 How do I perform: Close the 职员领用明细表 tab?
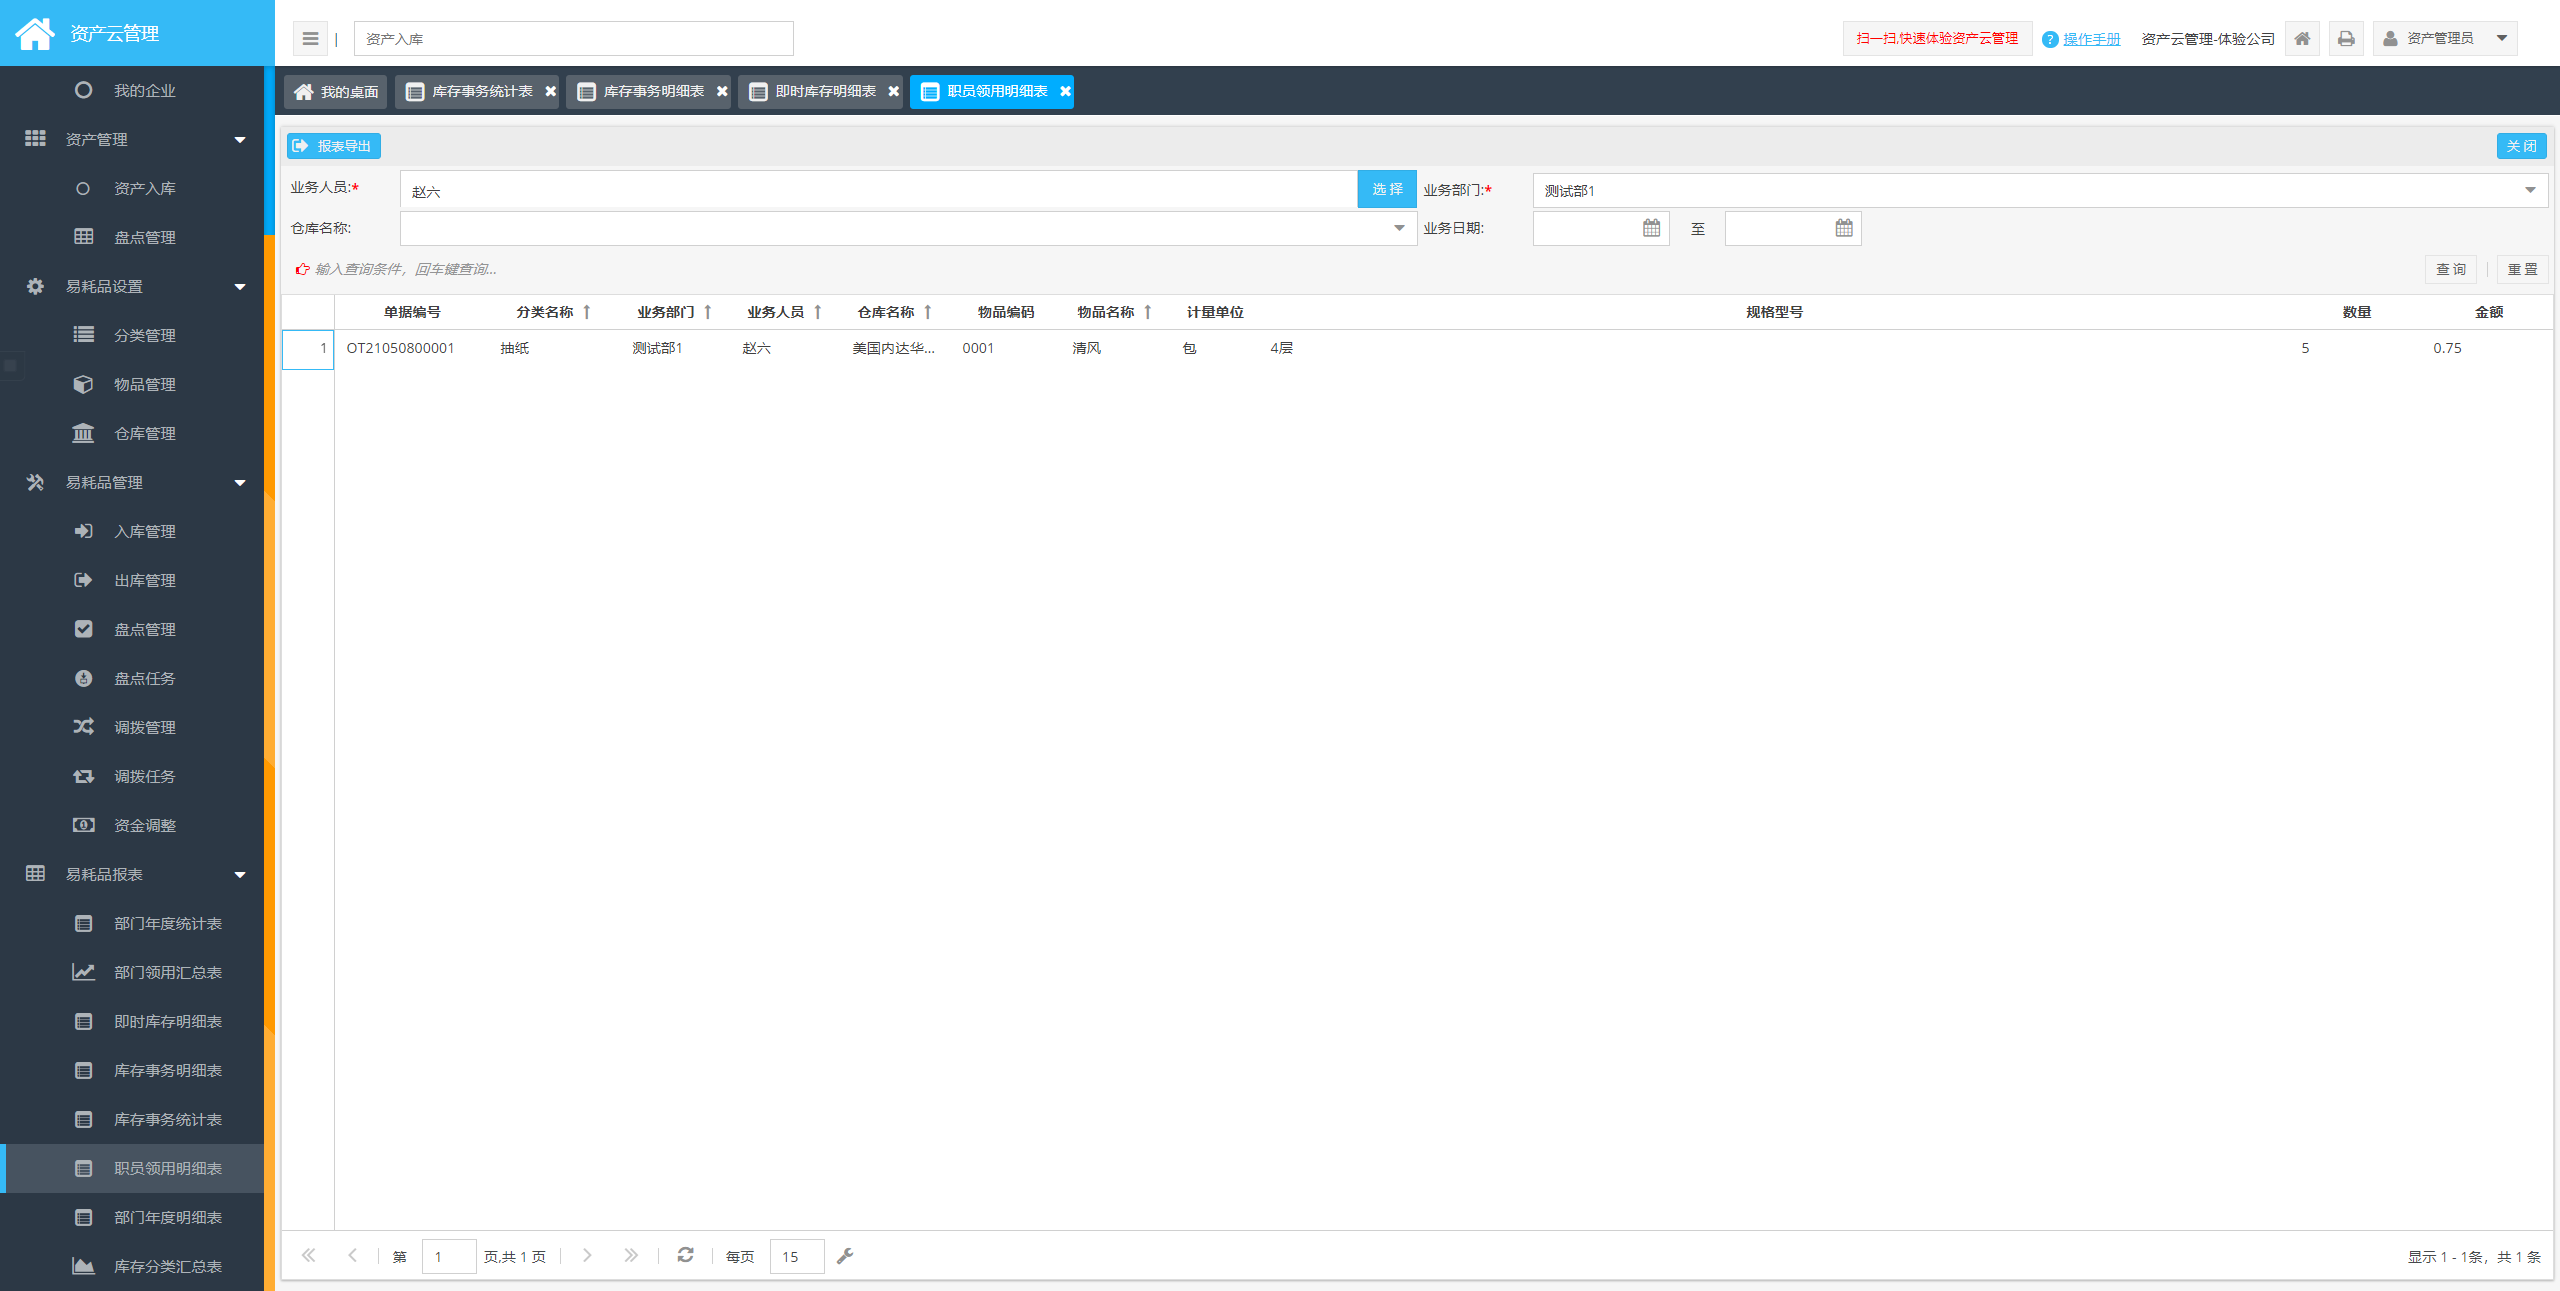1066,91
